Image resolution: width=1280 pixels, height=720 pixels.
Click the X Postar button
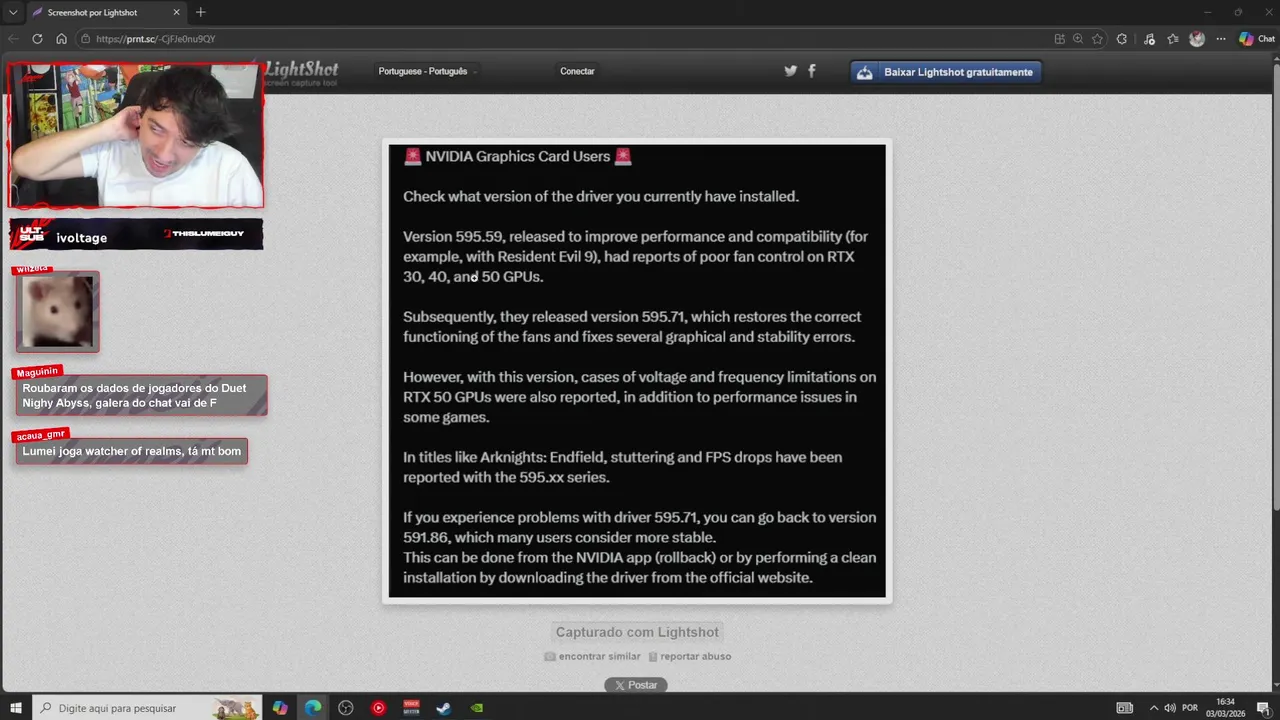coord(636,685)
